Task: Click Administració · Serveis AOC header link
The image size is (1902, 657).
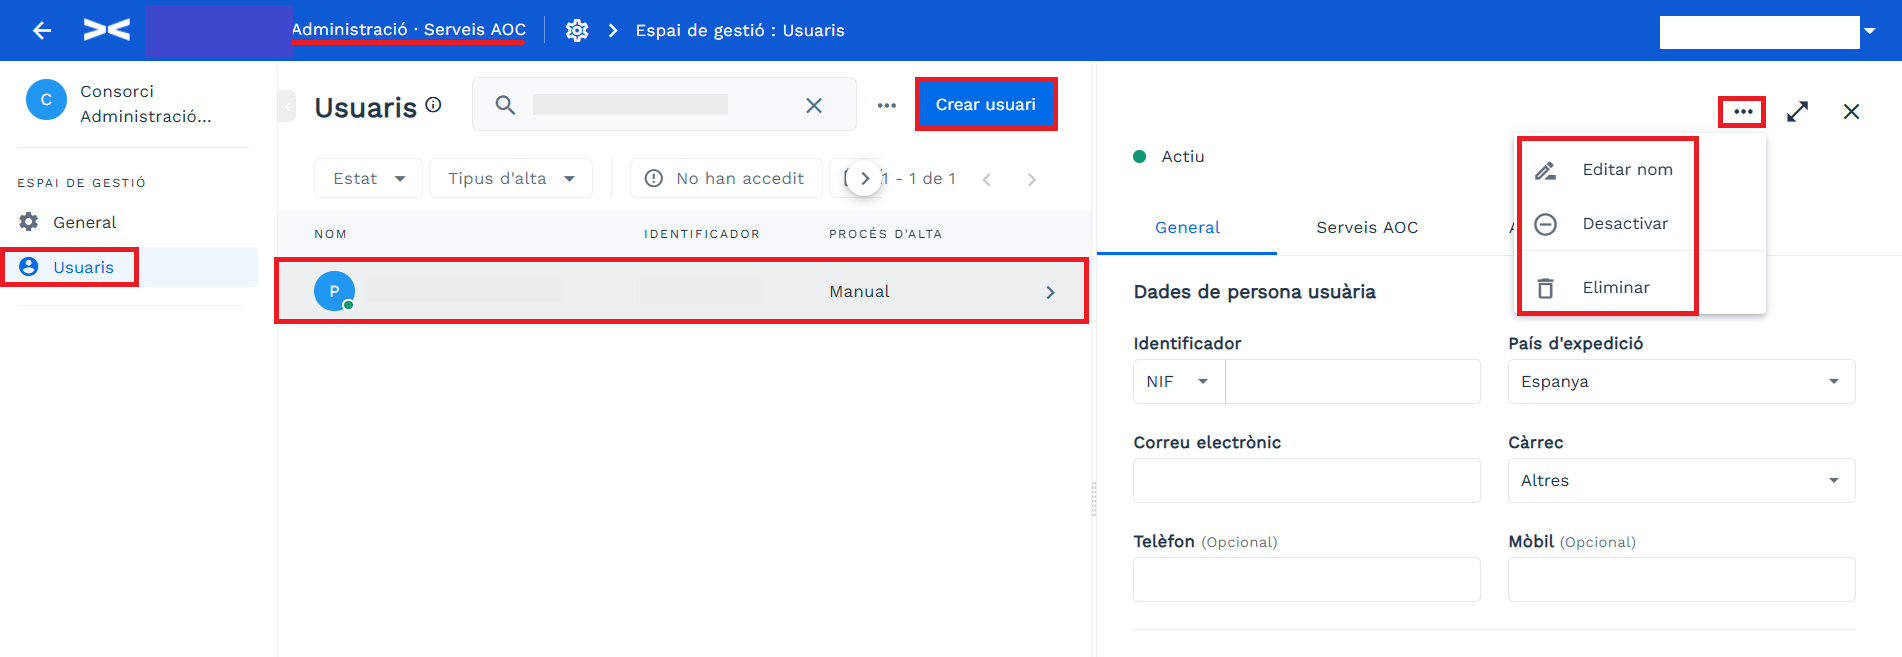Action: pyautogui.click(x=408, y=30)
